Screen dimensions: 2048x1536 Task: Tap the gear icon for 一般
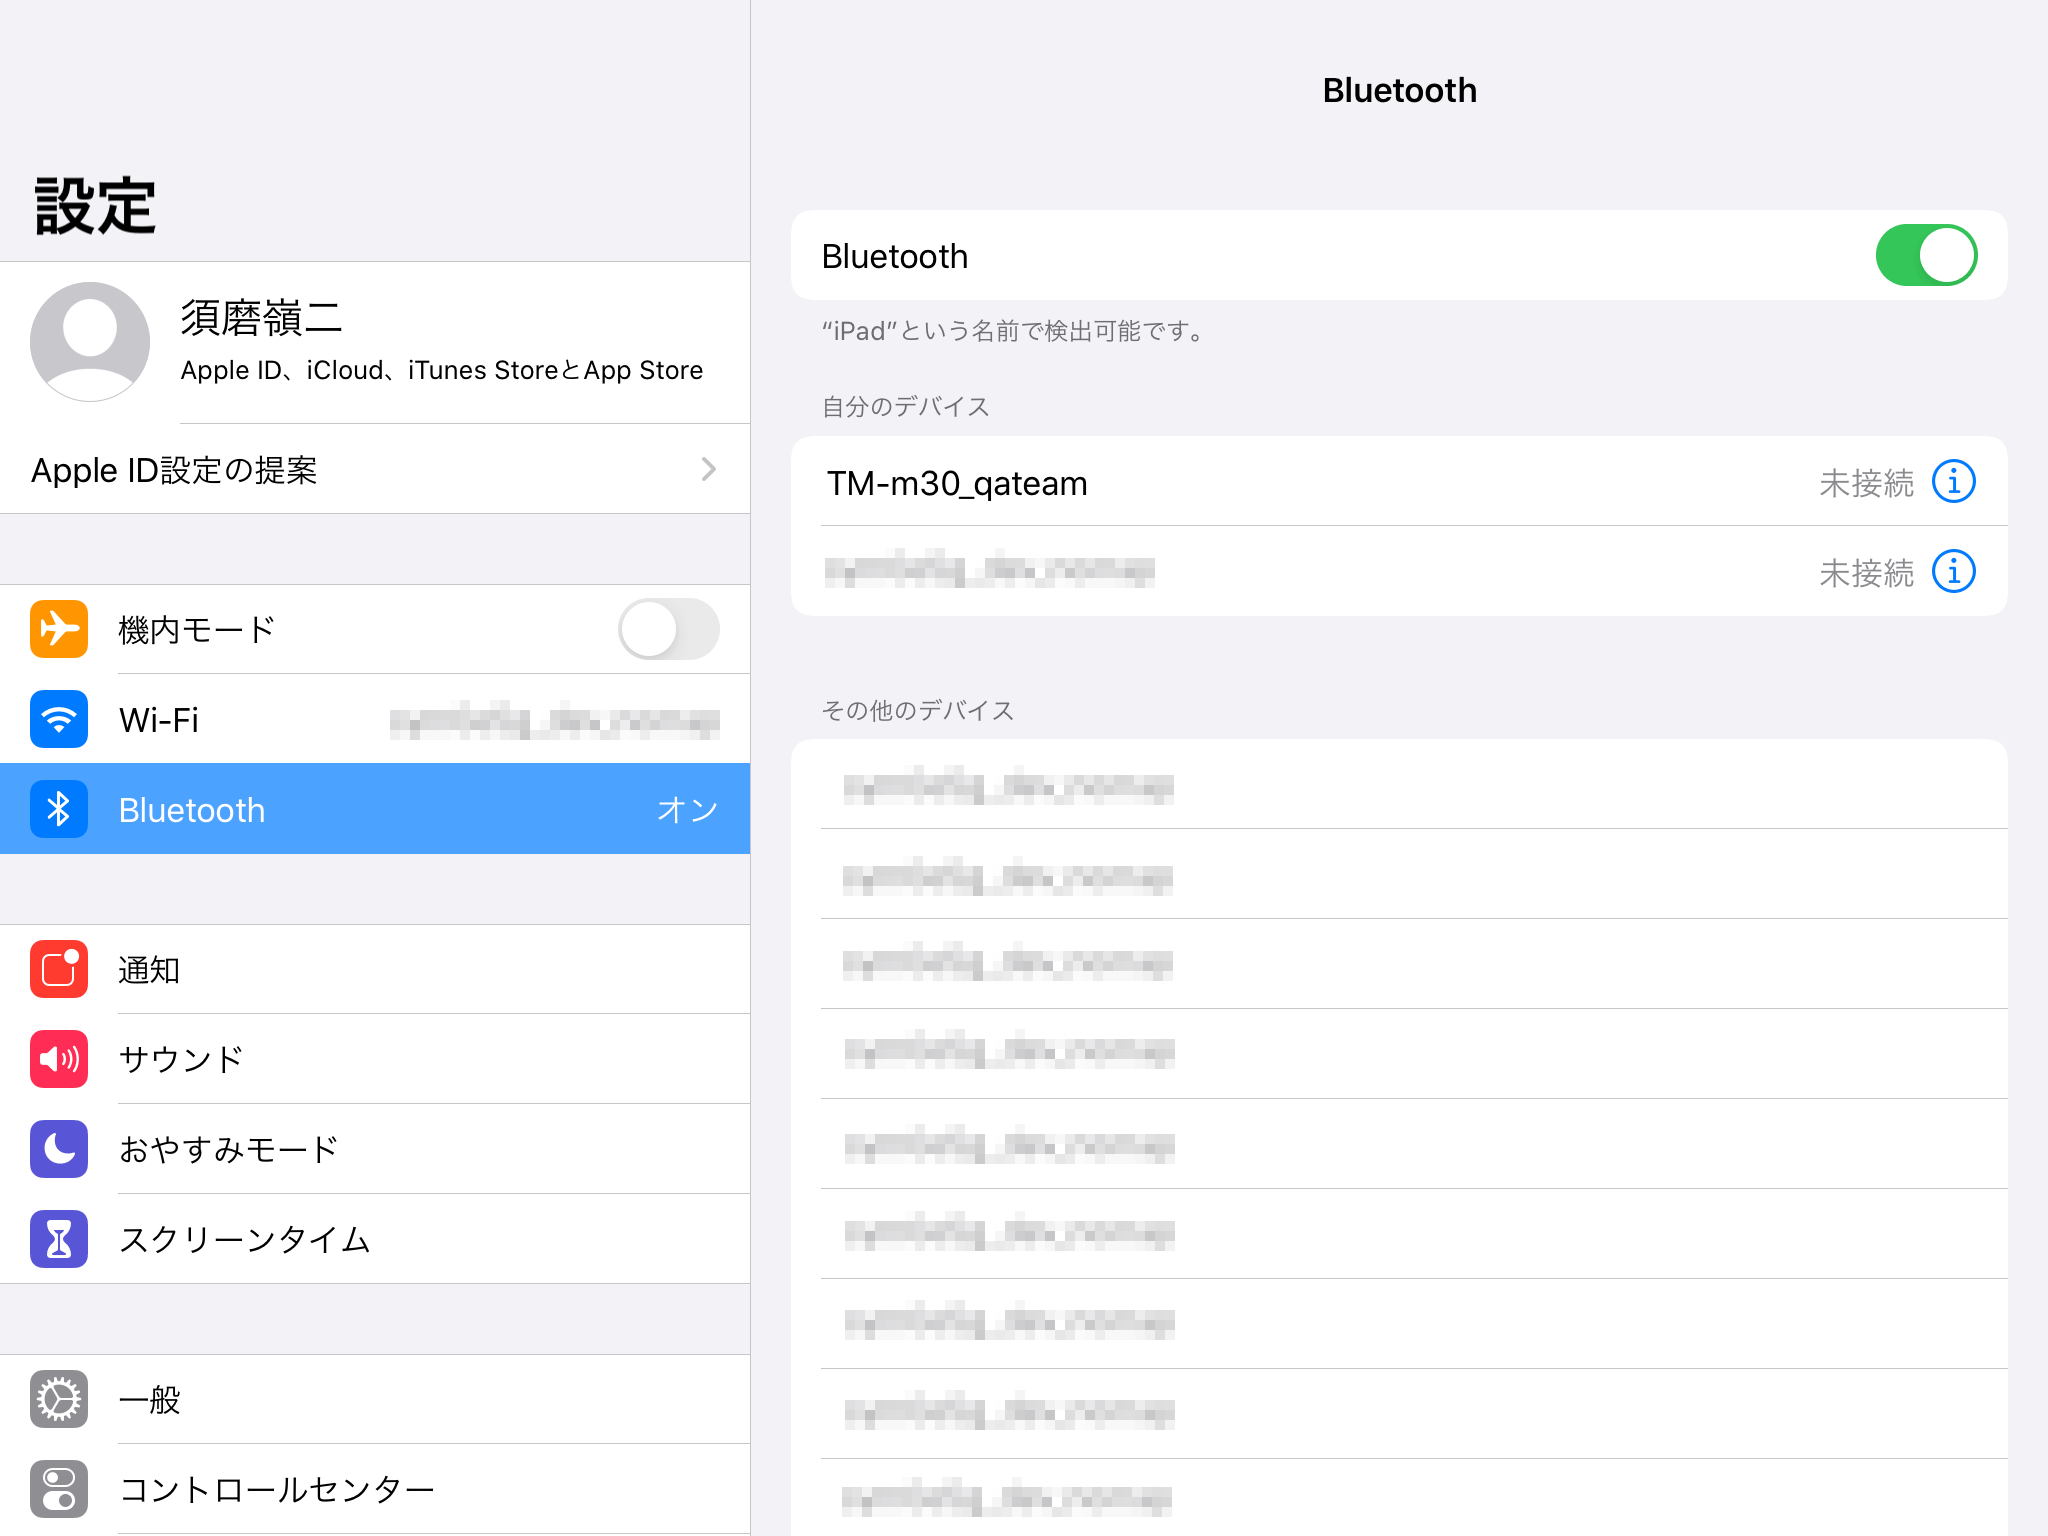pyautogui.click(x=59, y=1399)
